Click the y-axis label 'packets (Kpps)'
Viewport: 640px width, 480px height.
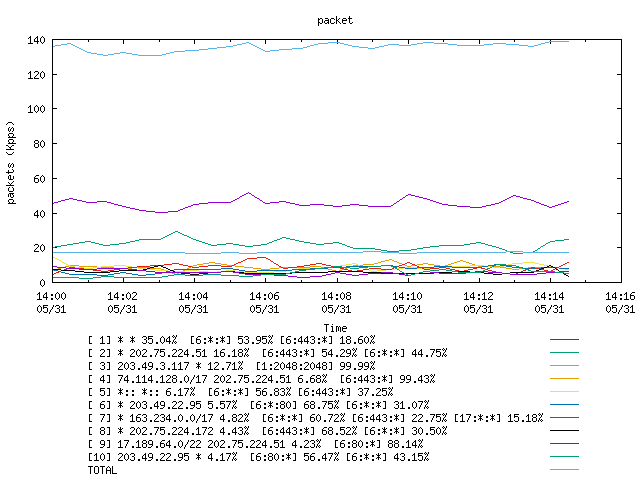pos(11,162)
